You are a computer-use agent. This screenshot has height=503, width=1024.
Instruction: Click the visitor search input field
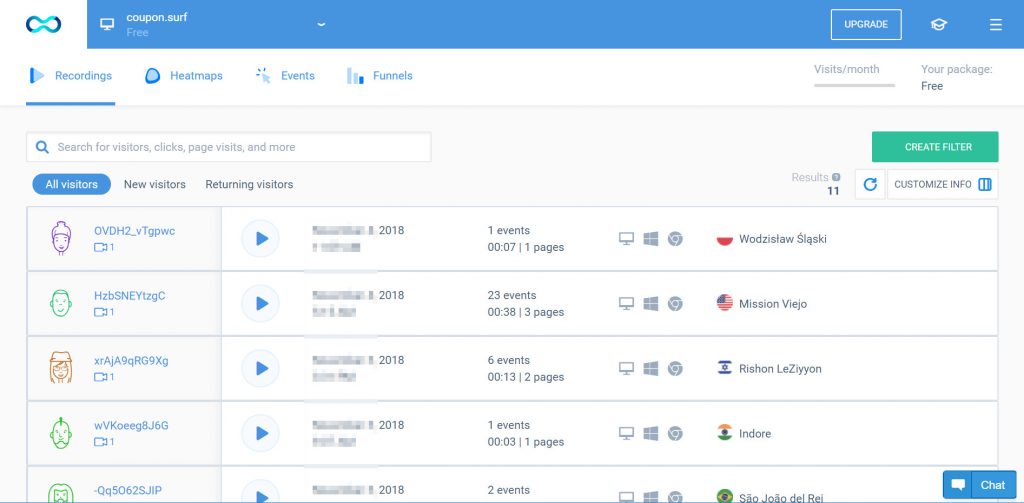229,147
